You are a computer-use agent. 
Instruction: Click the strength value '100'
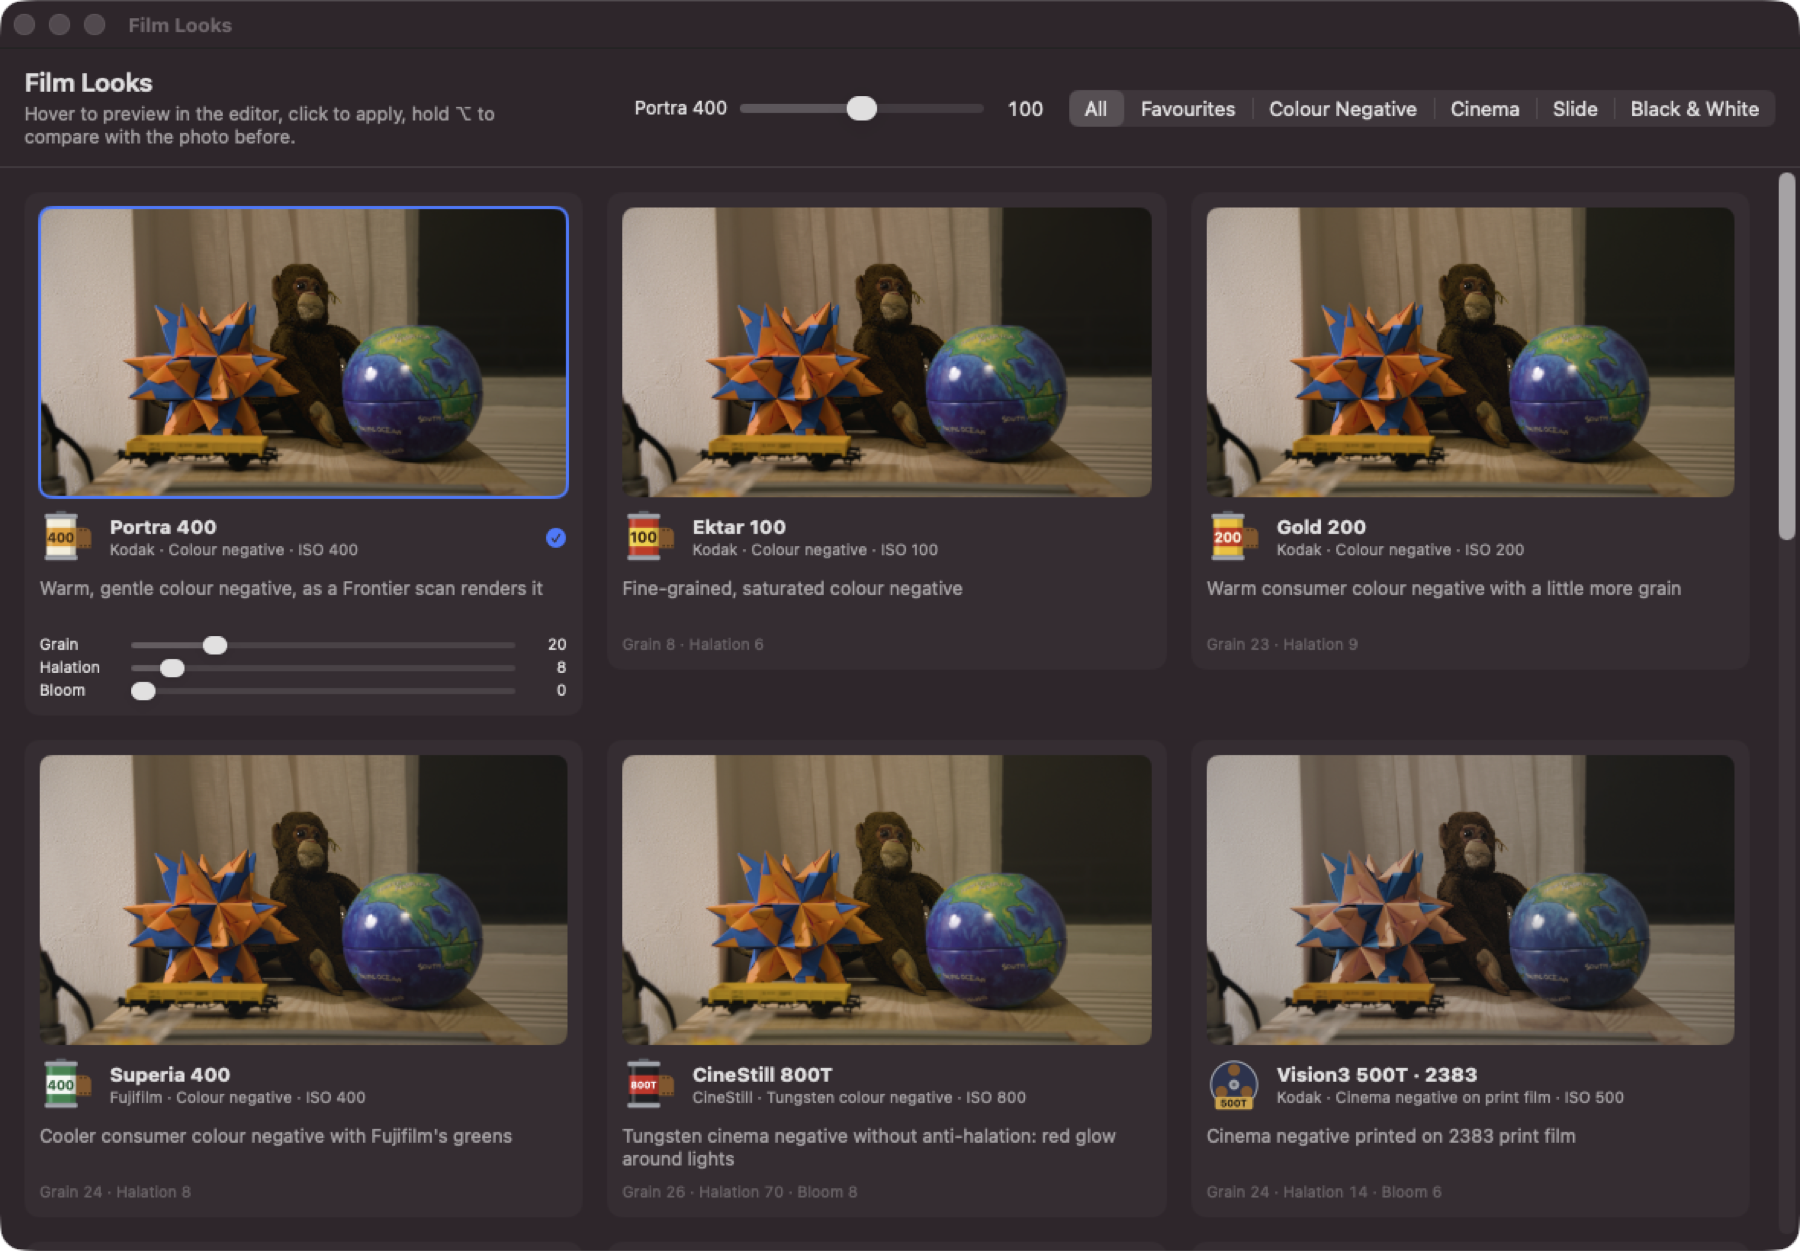1025,109
